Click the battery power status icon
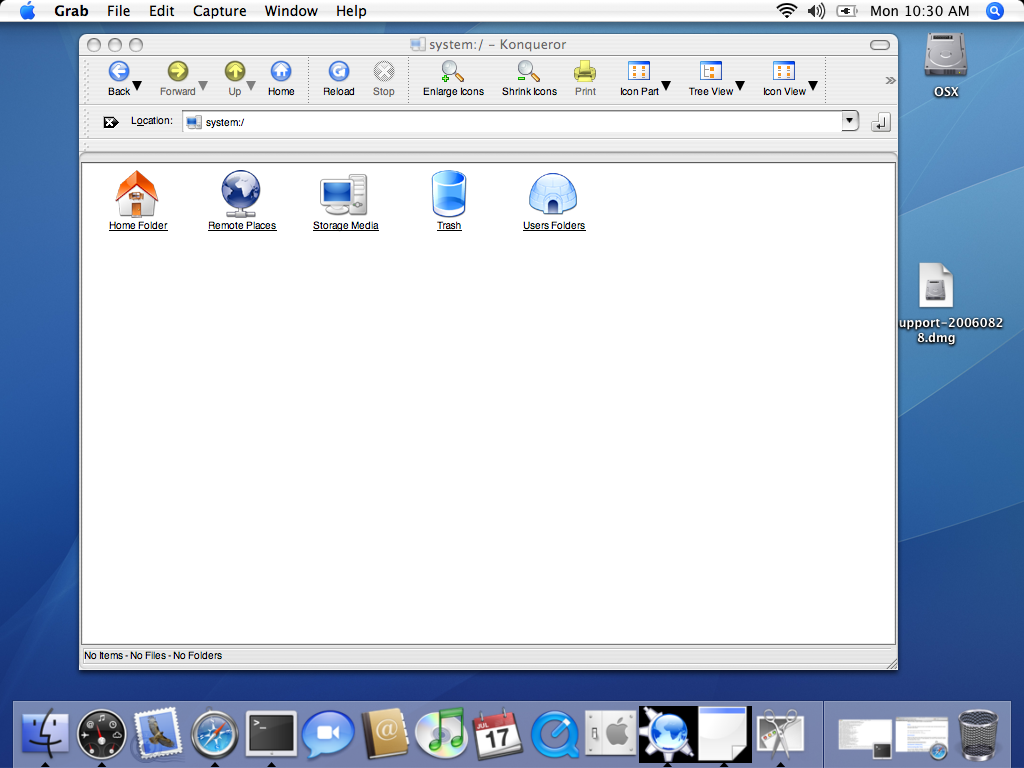The height and width of the screenshot is (768, 1024). tap(846, 11)
